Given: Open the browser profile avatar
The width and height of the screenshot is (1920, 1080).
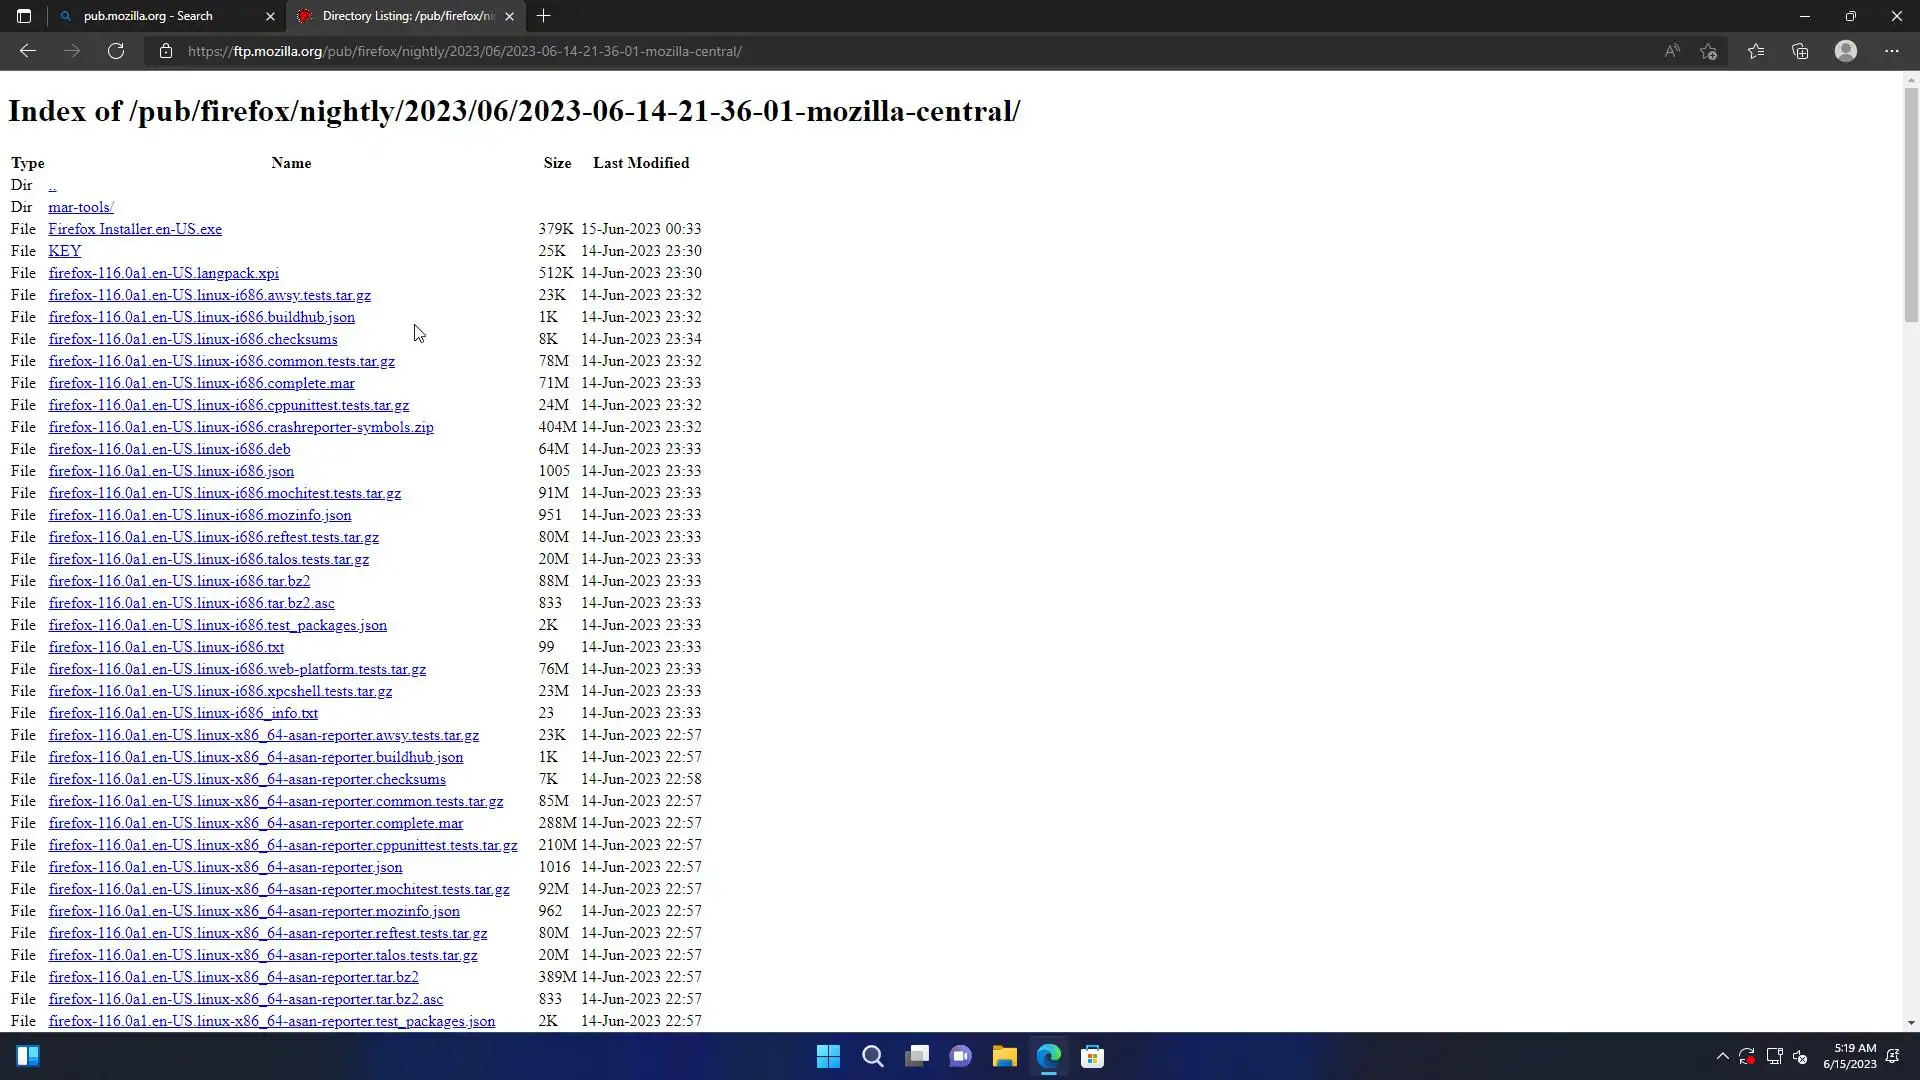Looking at the screenshot, I should (x=1846, y=51).
